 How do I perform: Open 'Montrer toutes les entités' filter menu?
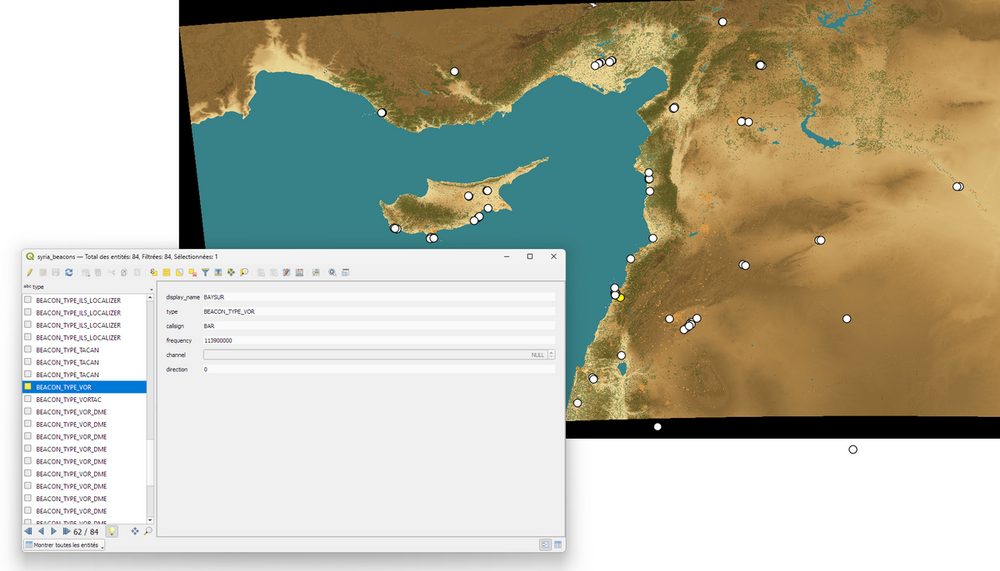pyautogui.click(x=64, y=545)
